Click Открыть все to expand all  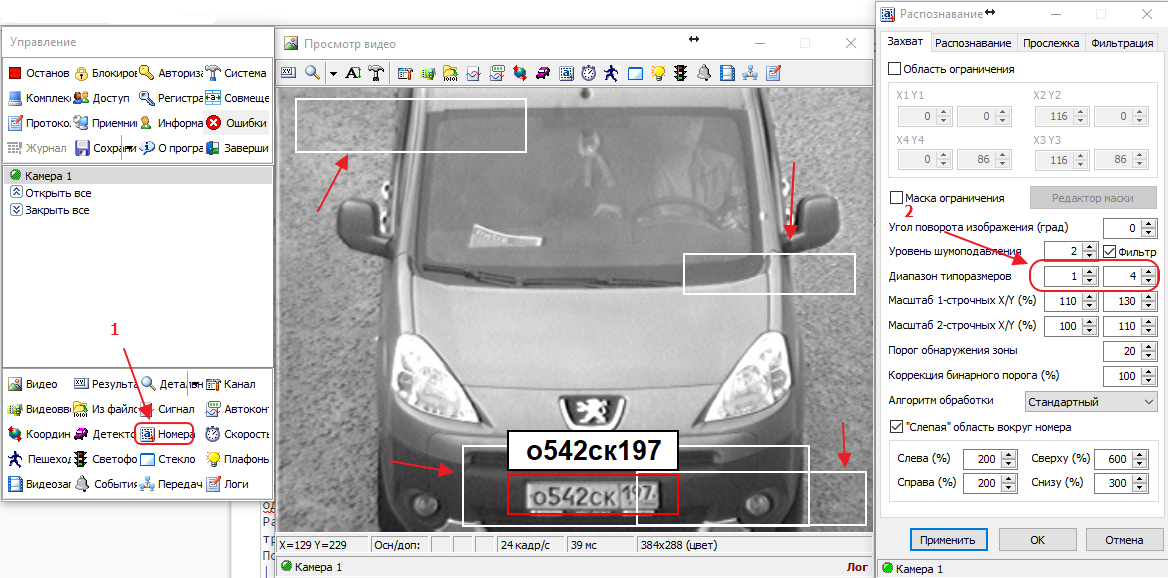click(57, 193)
